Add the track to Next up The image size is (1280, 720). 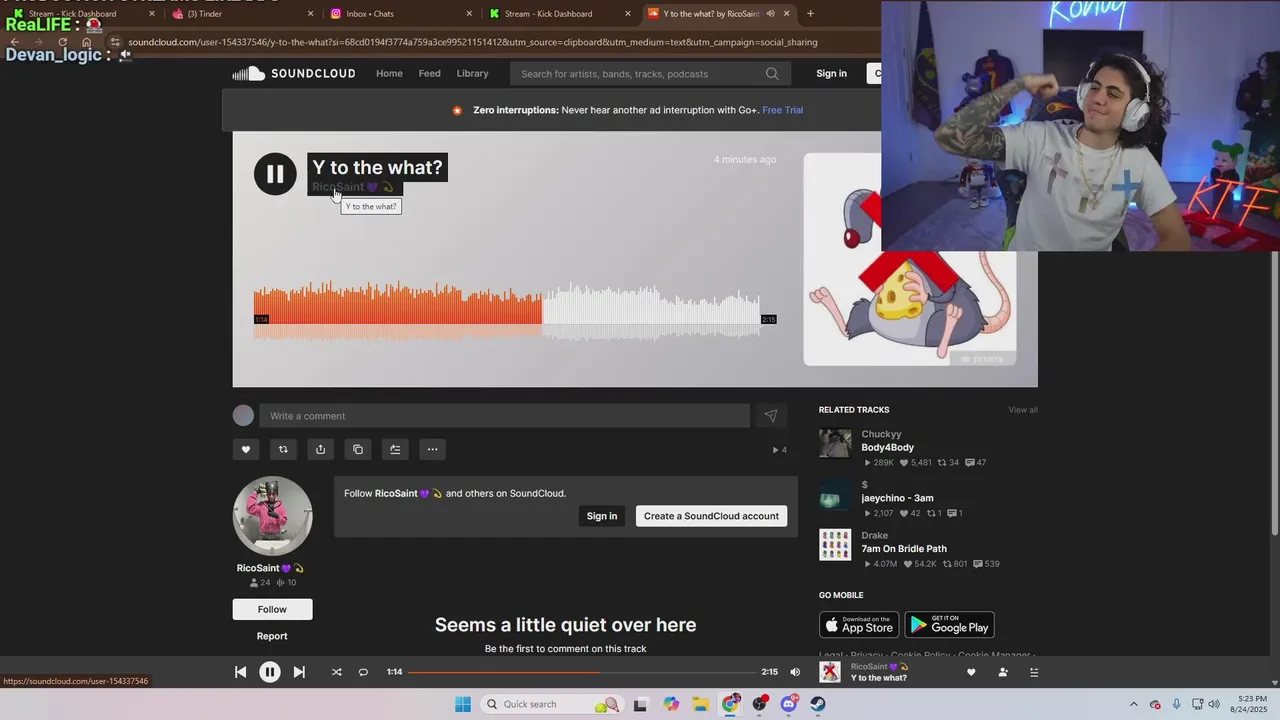pos(395,449)
